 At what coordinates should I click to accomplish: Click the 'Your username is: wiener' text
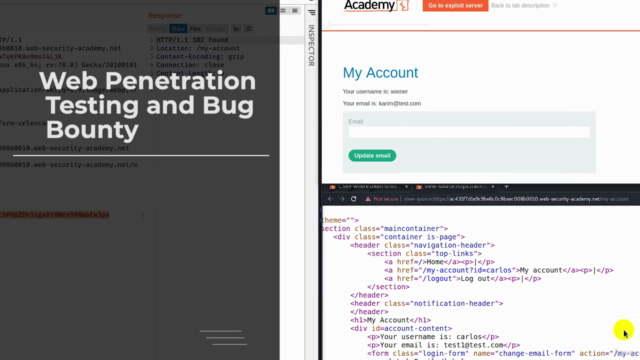pyautogui.click(x=375, y=91)
